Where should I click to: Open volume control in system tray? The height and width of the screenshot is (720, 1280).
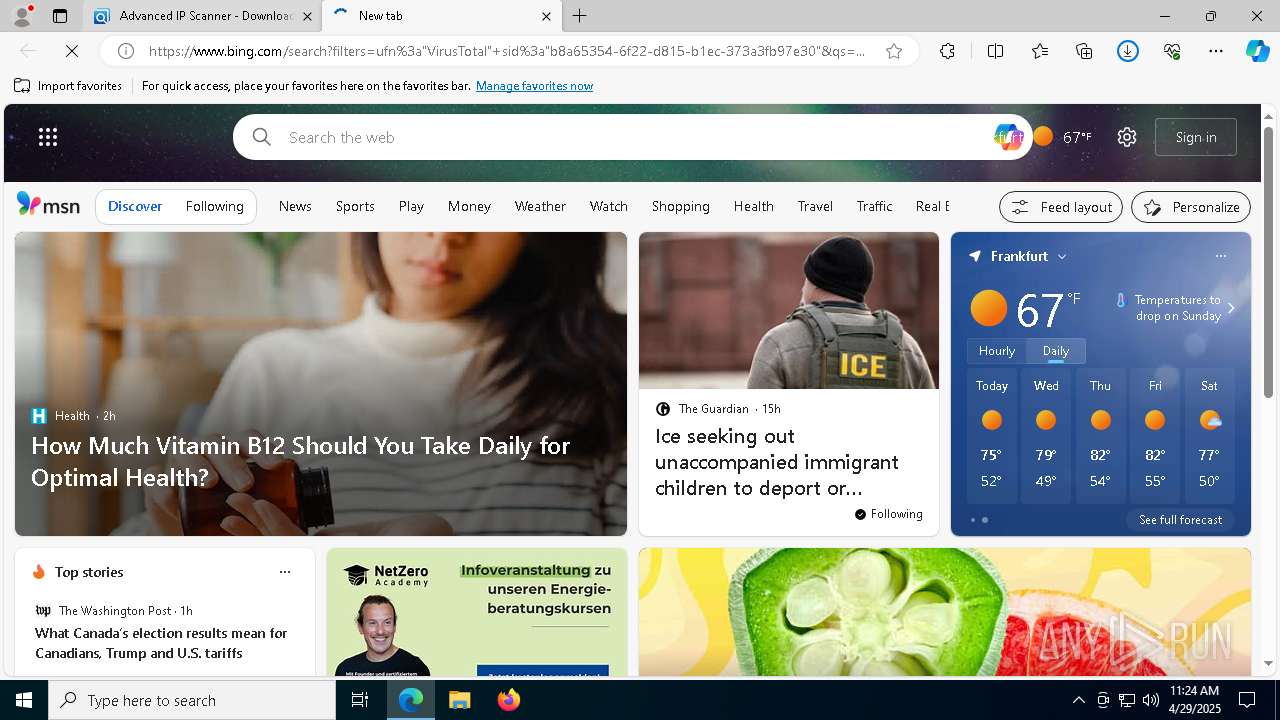[1151, 700]
